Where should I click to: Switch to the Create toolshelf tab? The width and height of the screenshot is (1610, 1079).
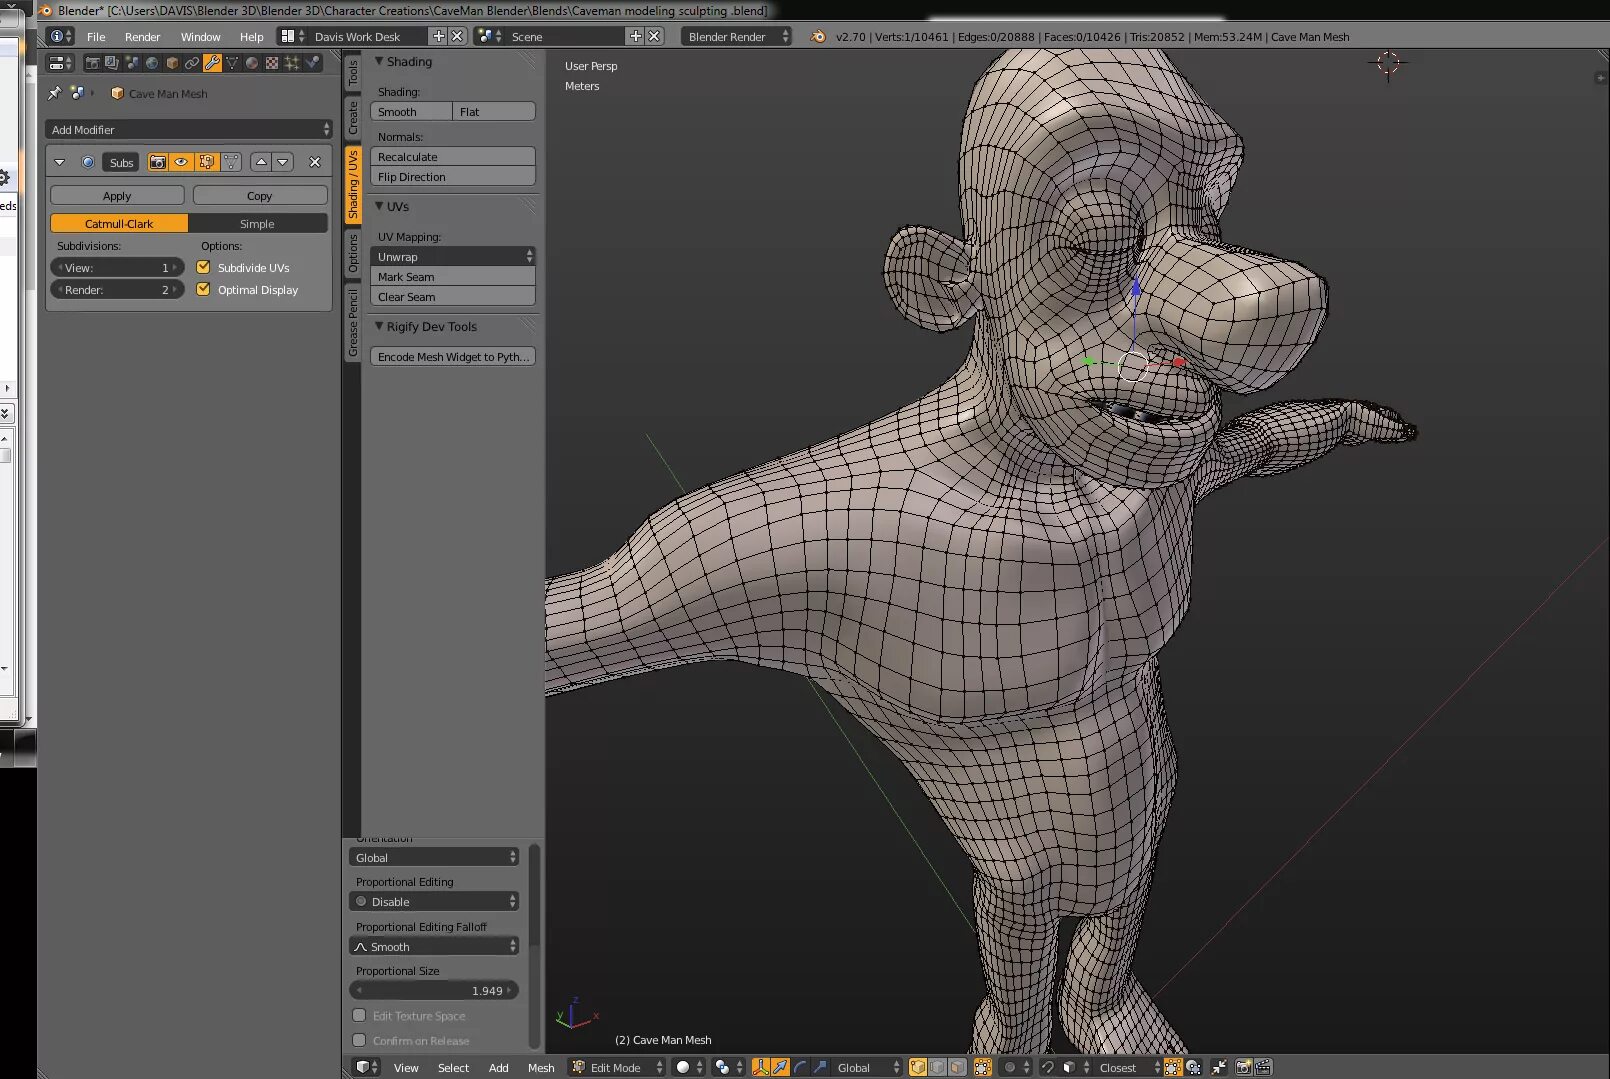[352, 118]
